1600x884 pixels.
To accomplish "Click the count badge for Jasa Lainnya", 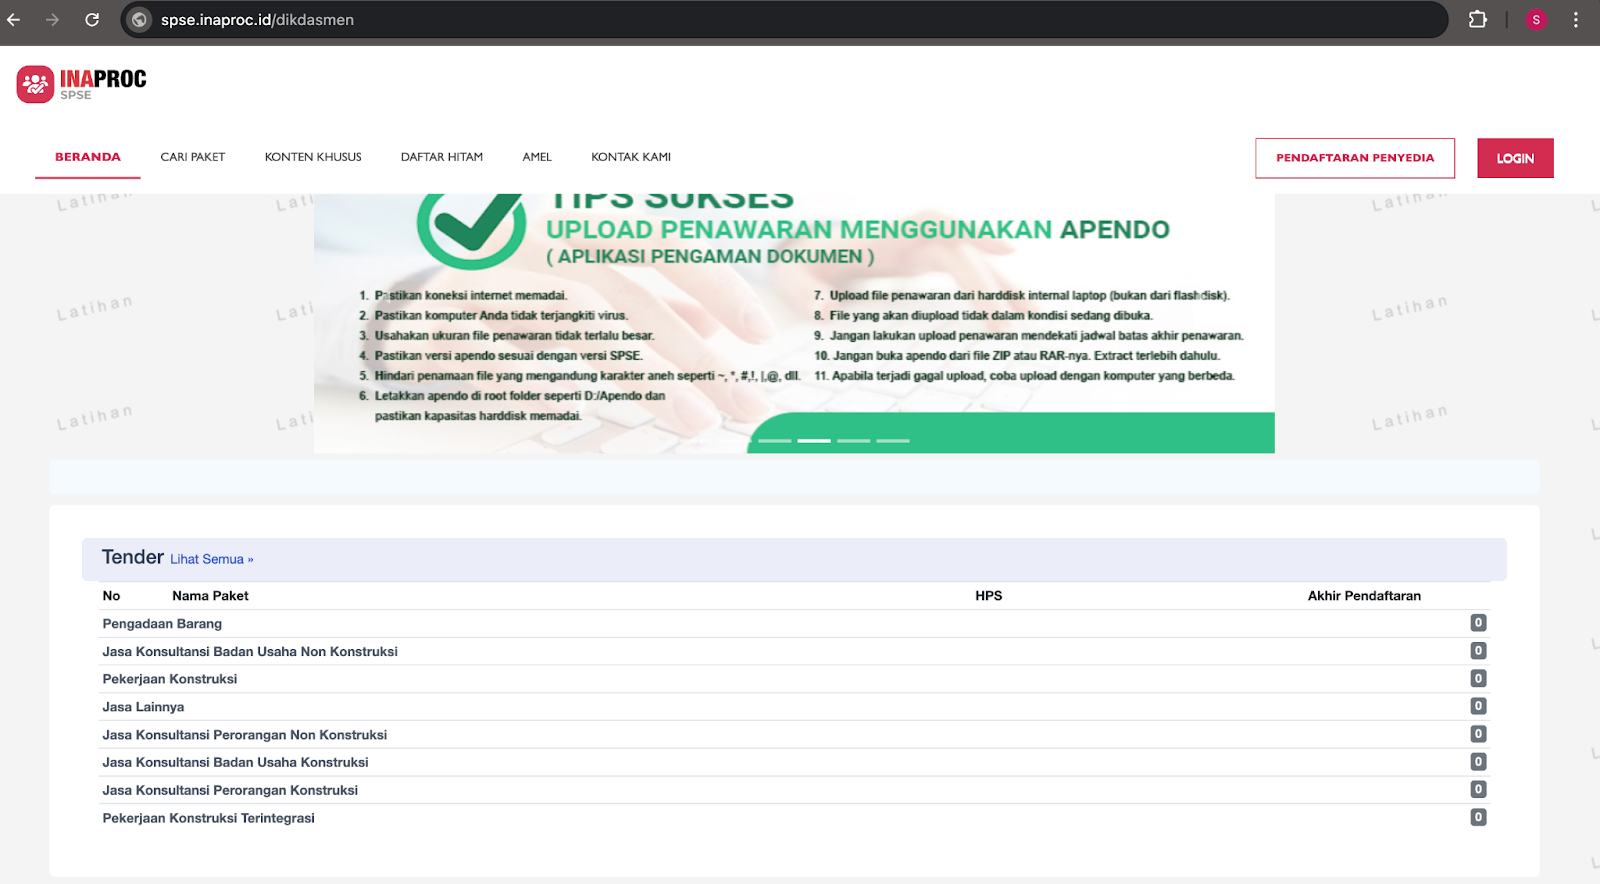I will click(x=1478, y=706).
